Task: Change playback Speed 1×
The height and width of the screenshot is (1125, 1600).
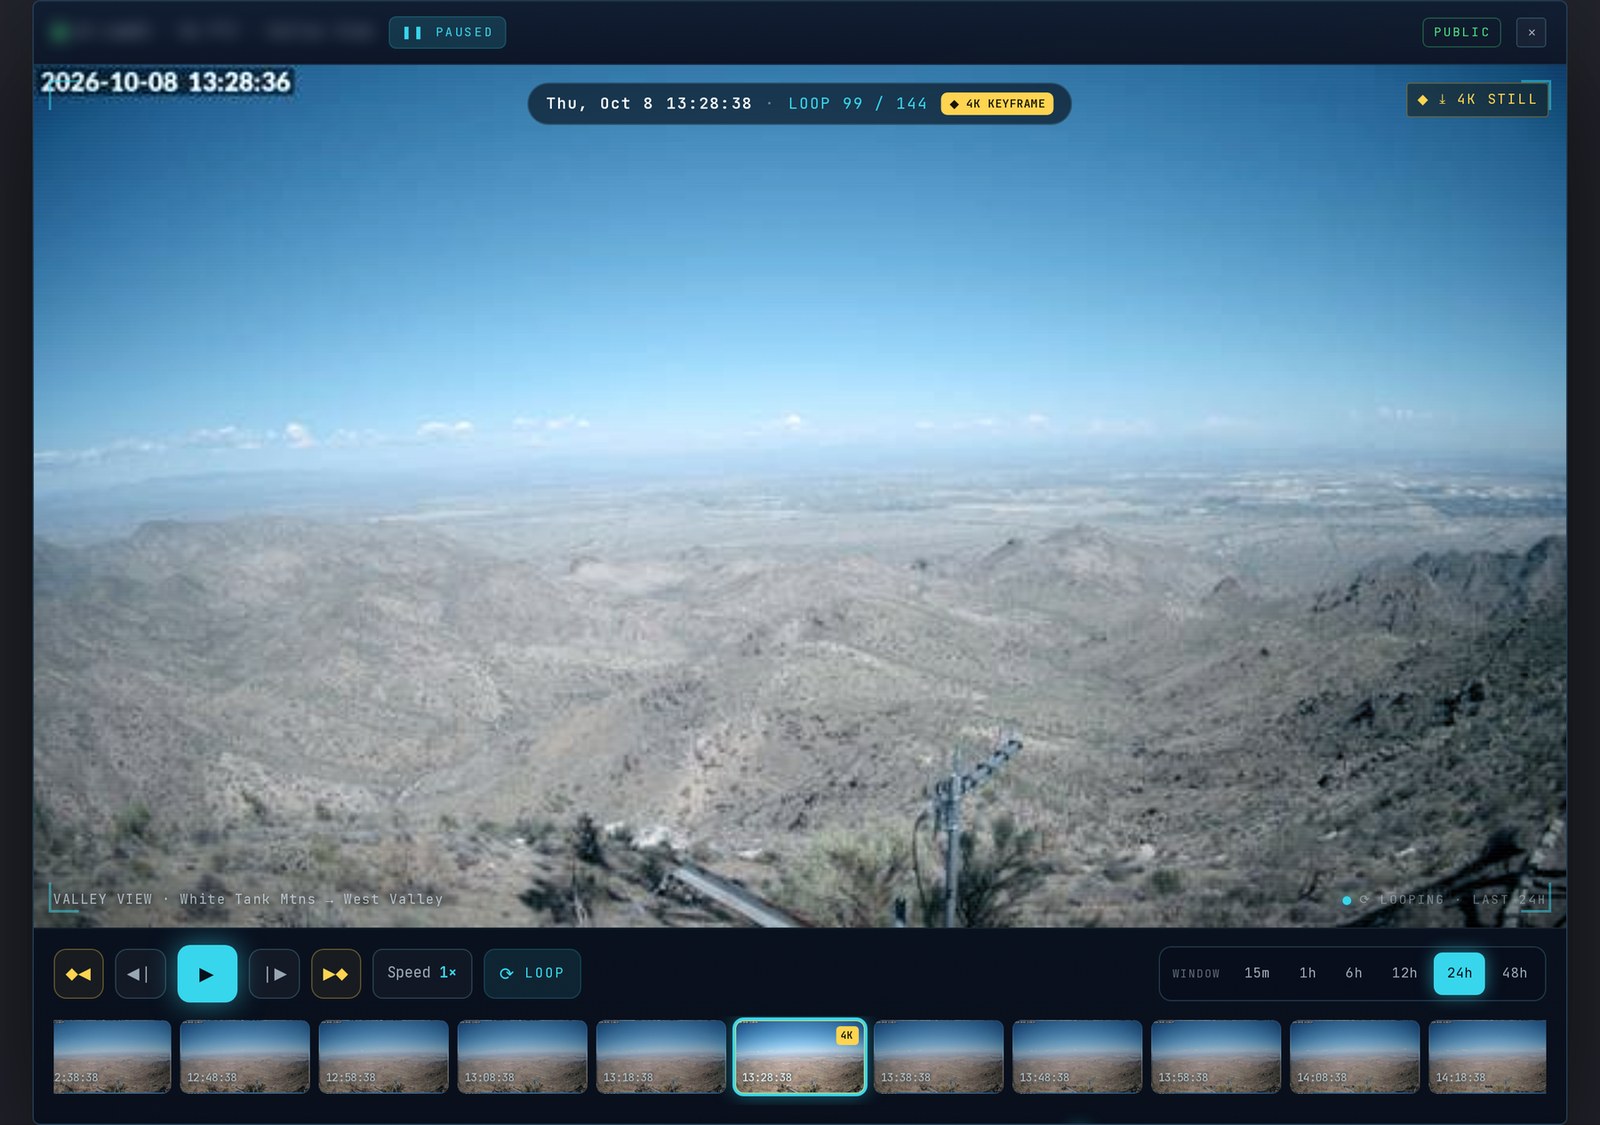Action: click(x=422, y=973)
